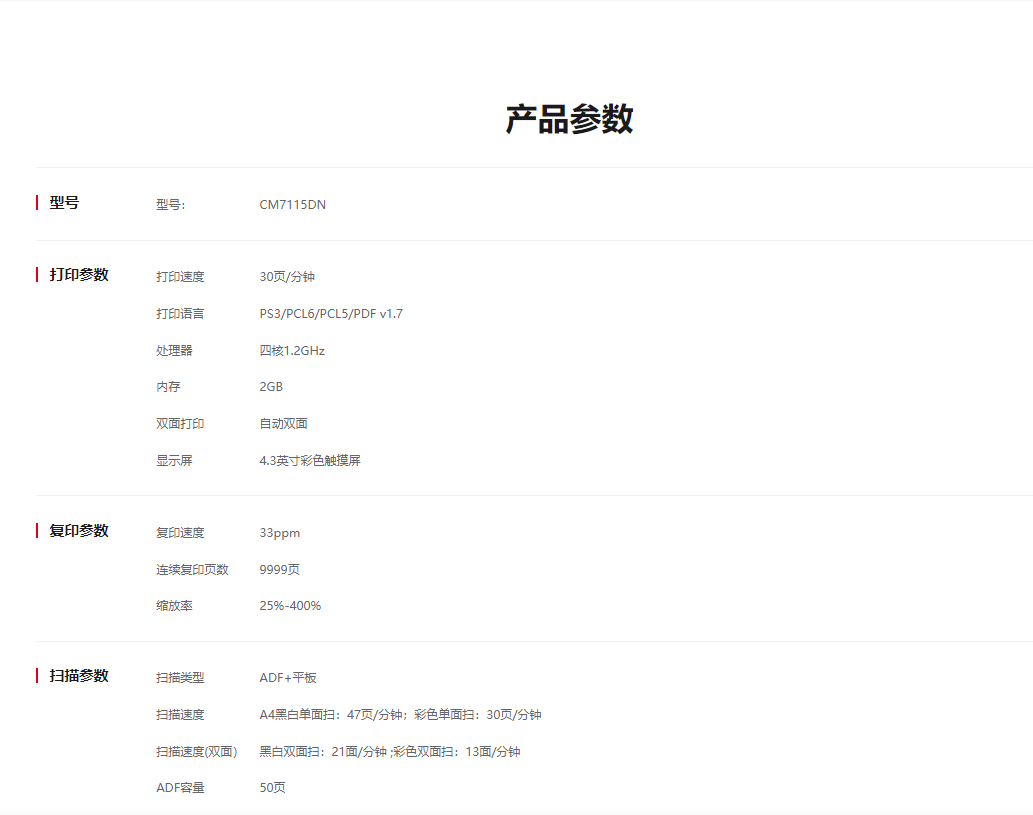1033x815 pixels.
Task: Select the 复印参数 section title
Action: (79, 531)
